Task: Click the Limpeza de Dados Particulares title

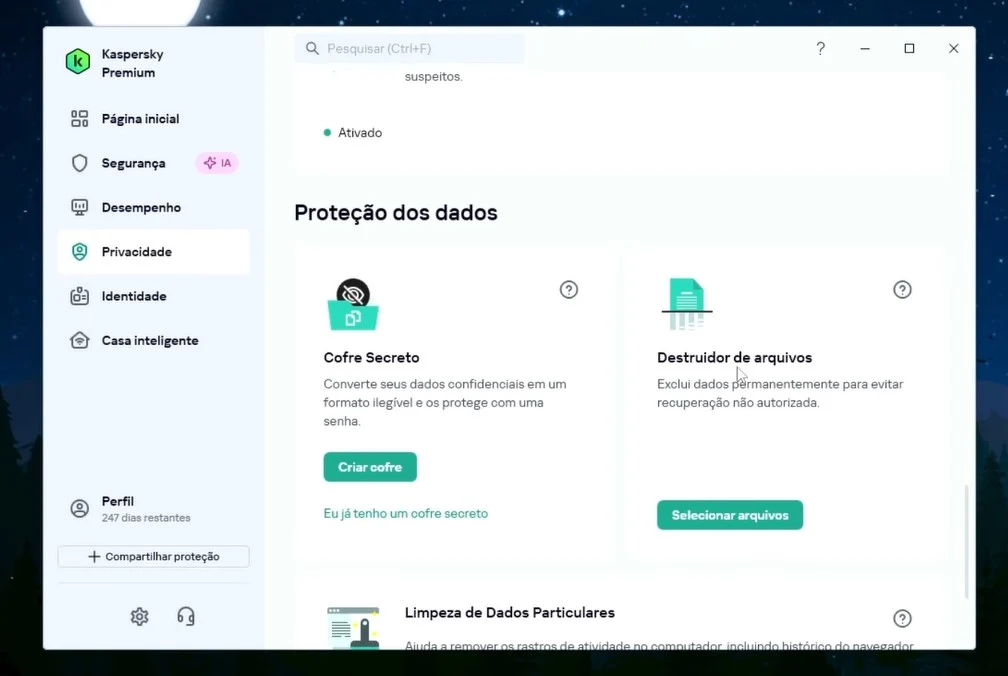Action: [x=510, y=613]
